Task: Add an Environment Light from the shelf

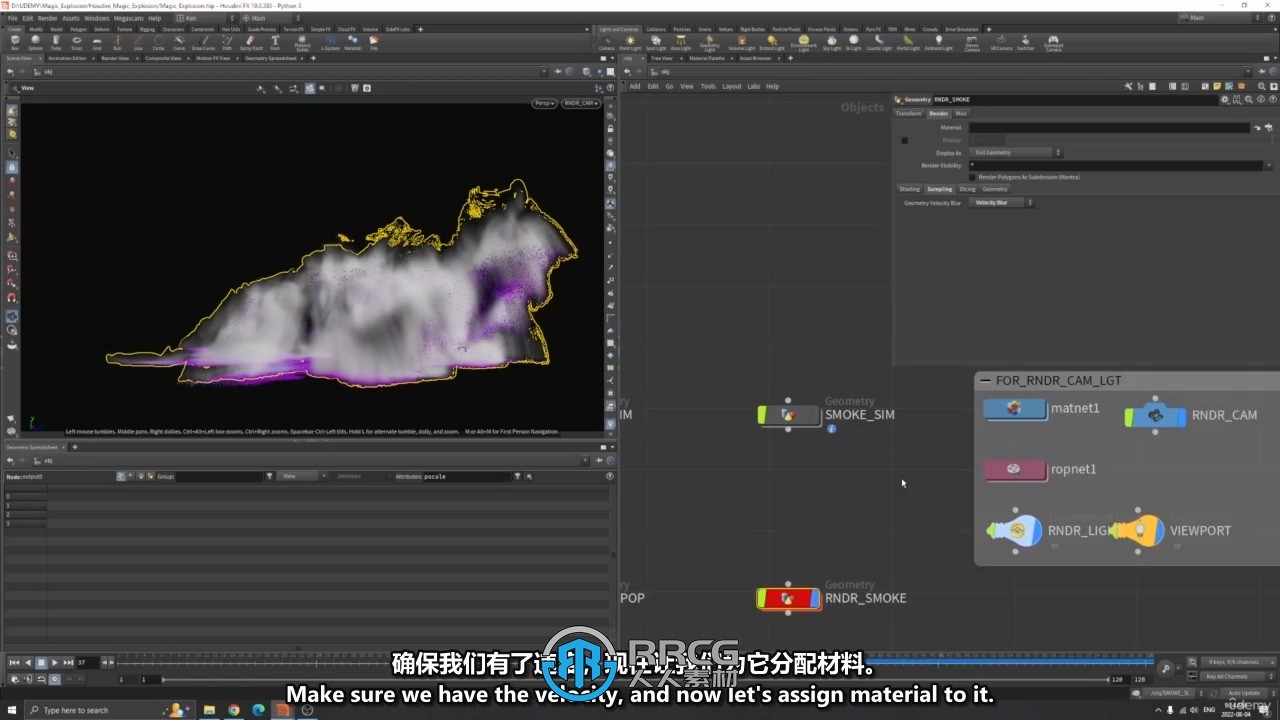Action: [x=803, y=43]
